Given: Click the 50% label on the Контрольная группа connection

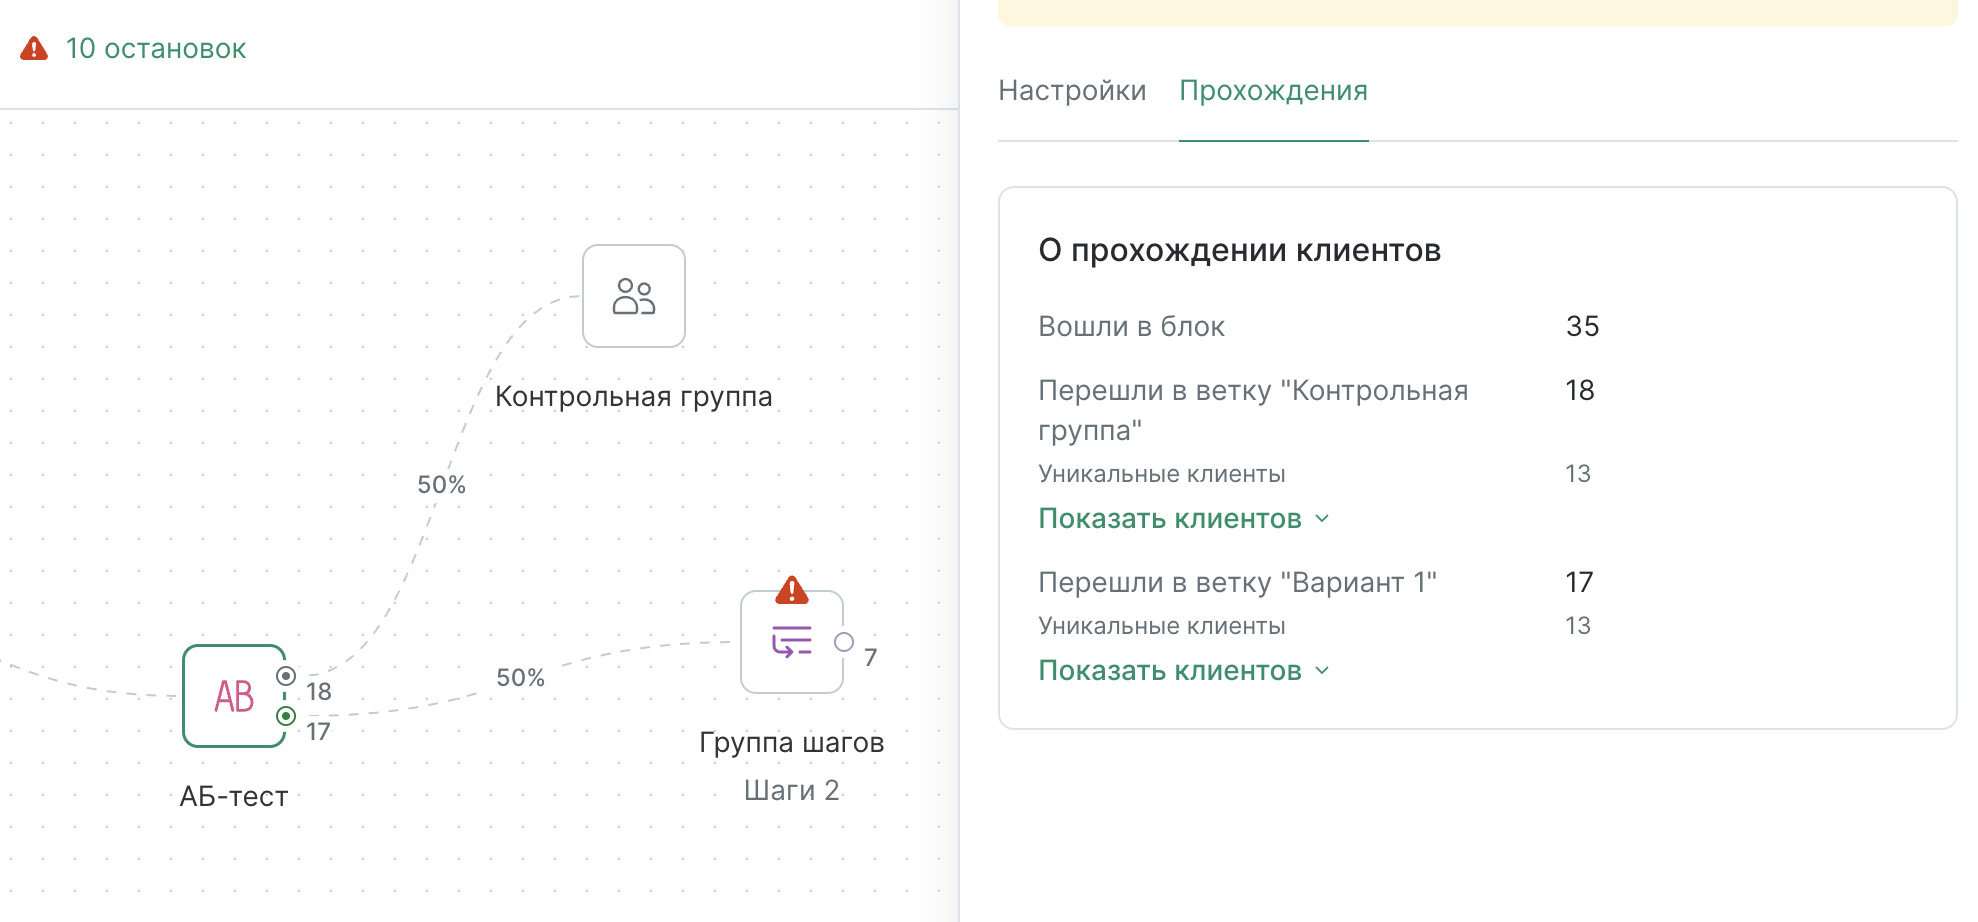Looking at the screenshot, I should pyautogui.click(x=441, y=485).
